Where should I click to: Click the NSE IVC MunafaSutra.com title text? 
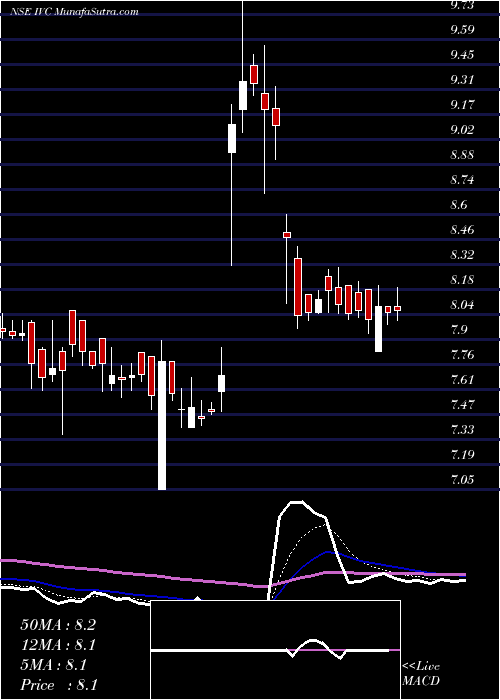coord(74,12)
